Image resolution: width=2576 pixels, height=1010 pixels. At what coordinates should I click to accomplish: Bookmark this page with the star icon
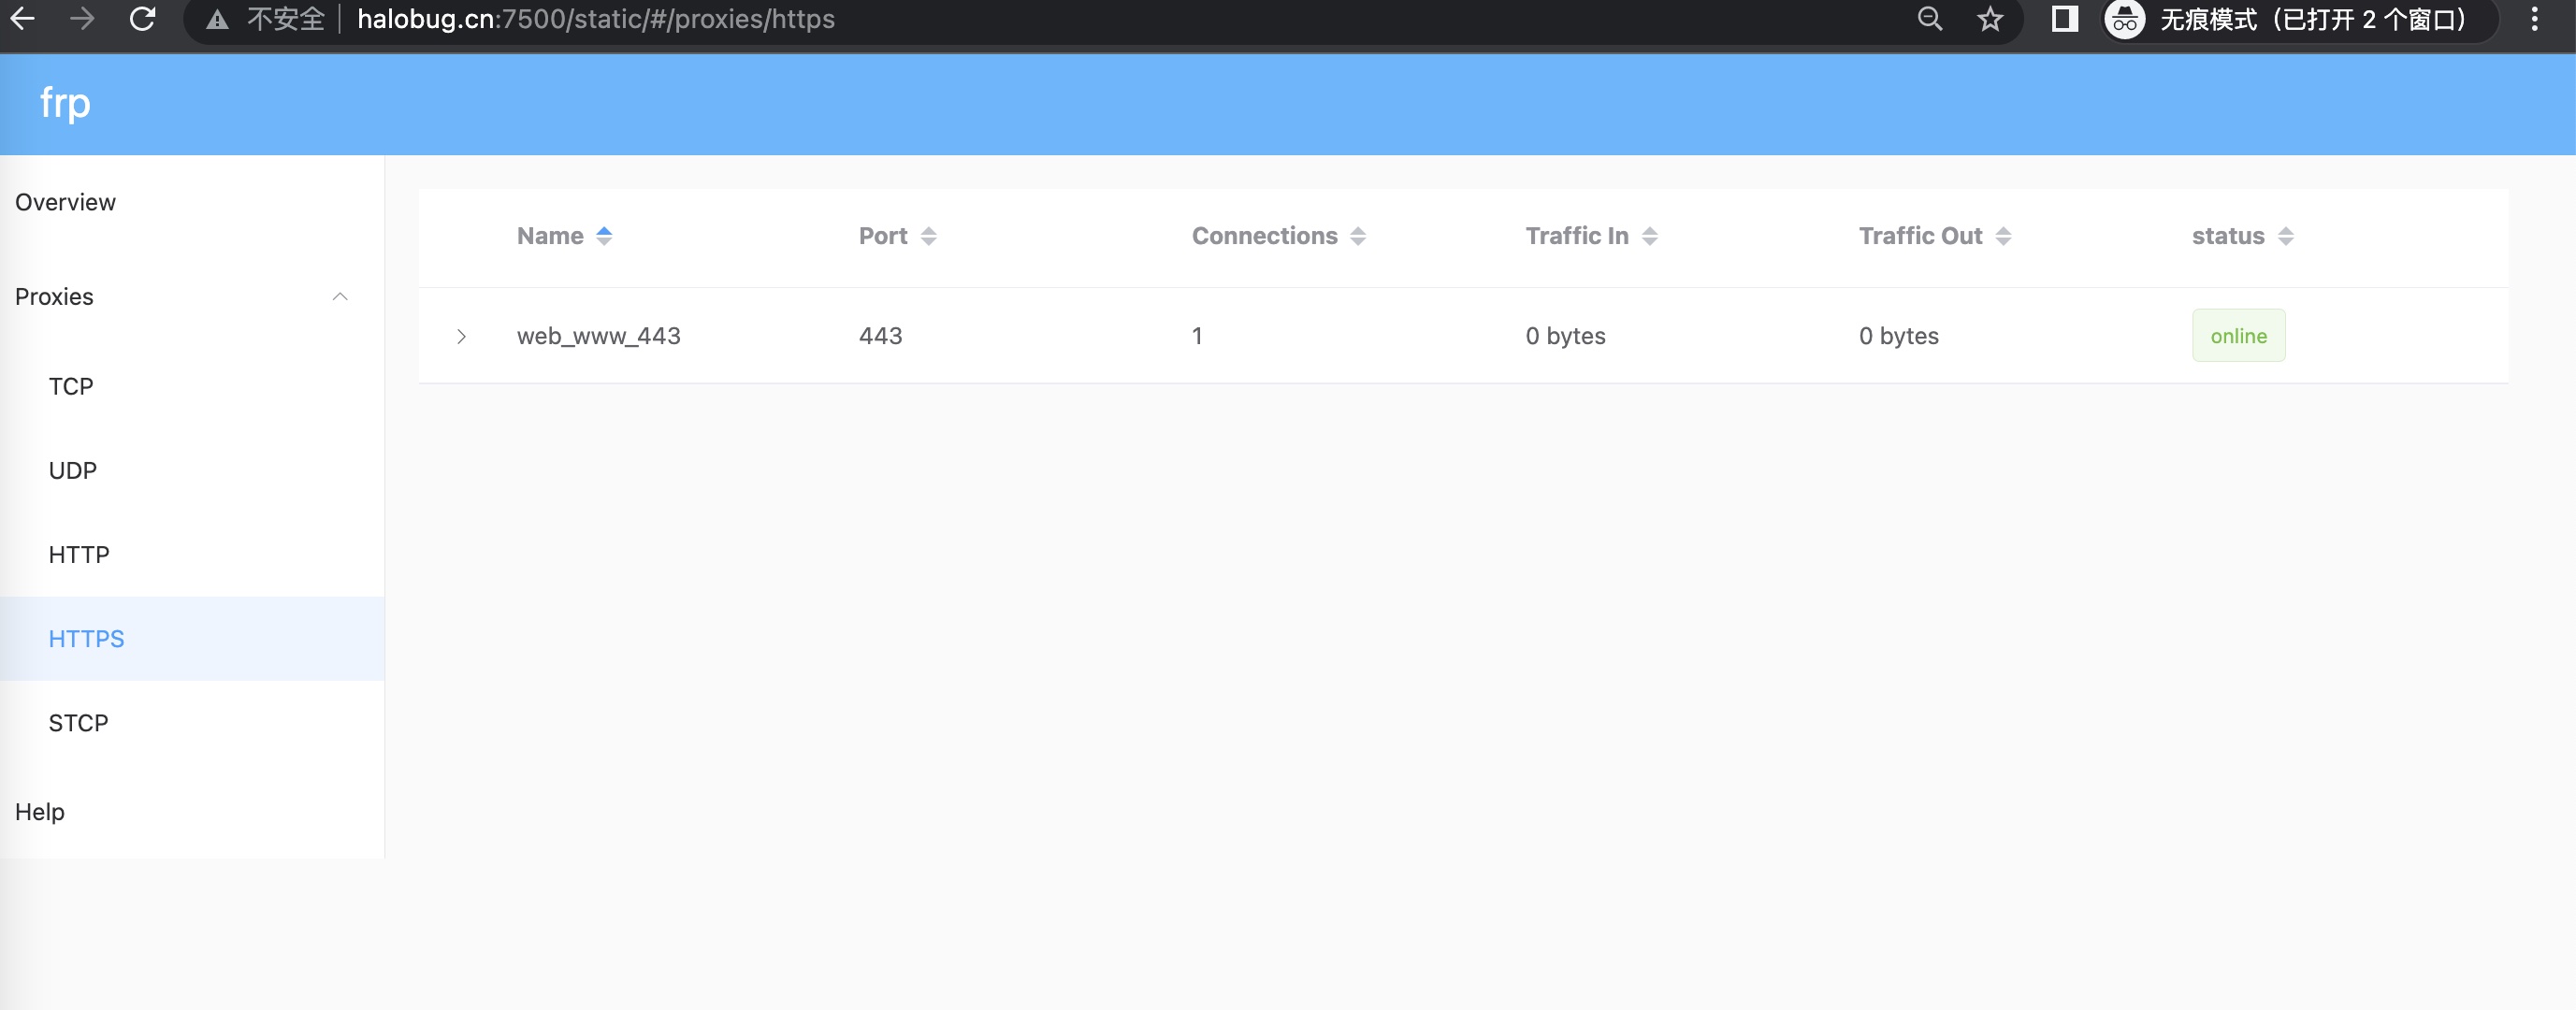[x=1990, y=19]
